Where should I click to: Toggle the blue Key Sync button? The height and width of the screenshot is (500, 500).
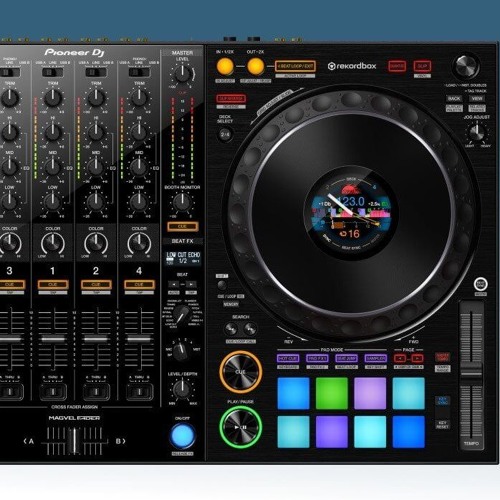[442, 401]
